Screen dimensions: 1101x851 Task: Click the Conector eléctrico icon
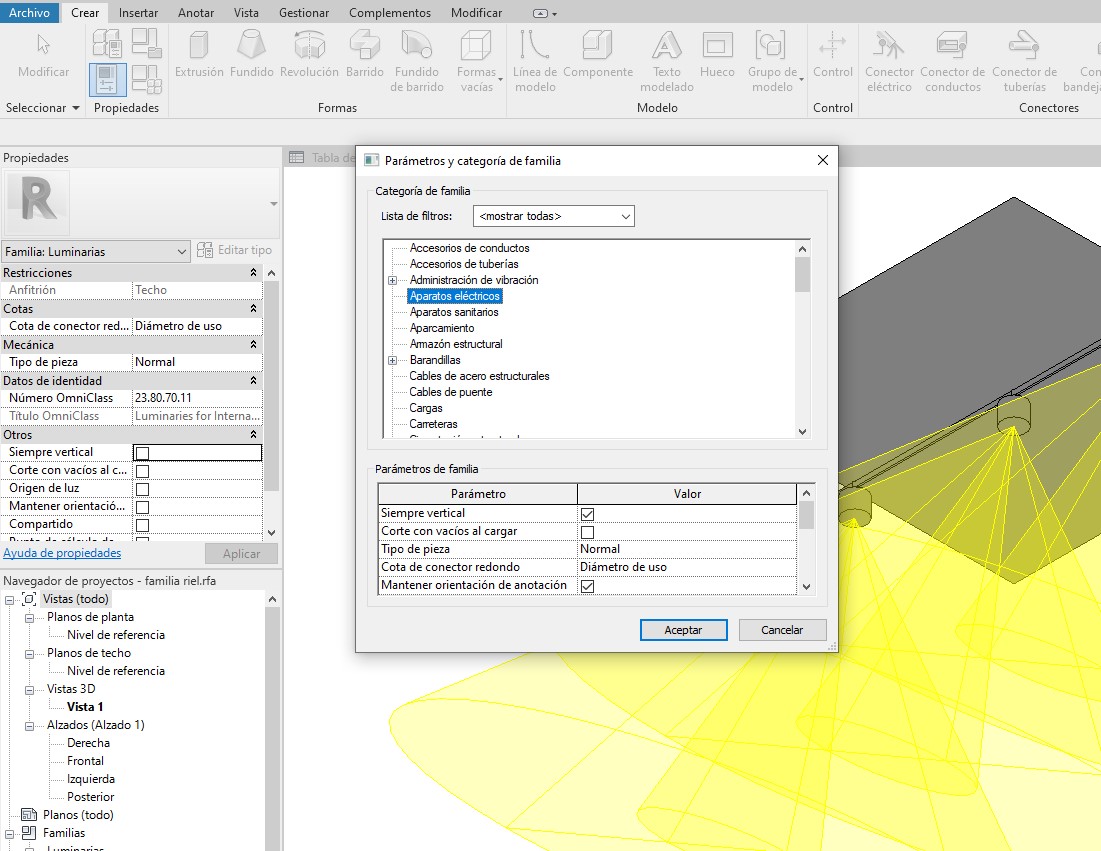(x=889, y=60)
